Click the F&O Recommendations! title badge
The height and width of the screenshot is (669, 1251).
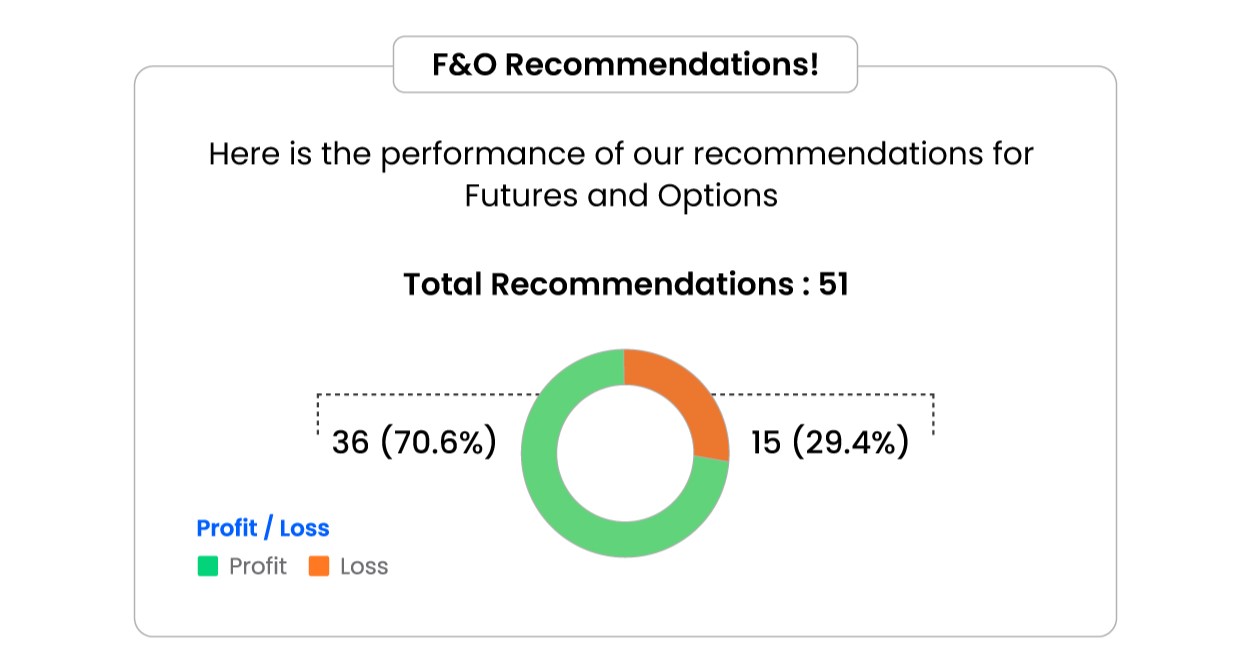625,65
